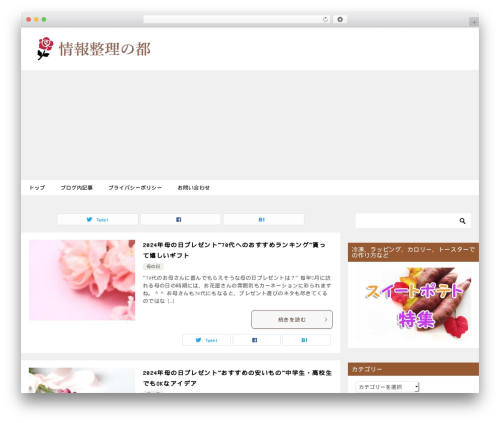Click the browser download icon
Viewport: 500px width, 423px height.
[340, 19]
